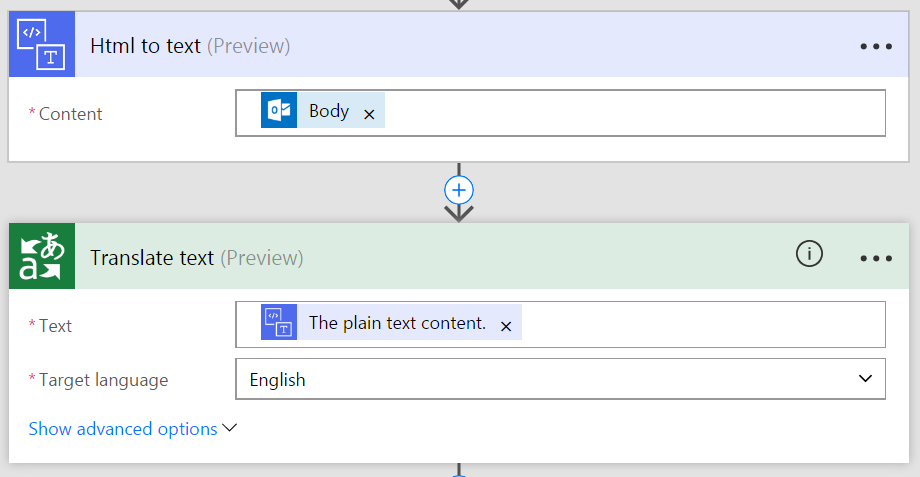This screenshot has height=477, width=920.
Task: Open Translate text ellipsis menu
Action: tap(875, 258)
